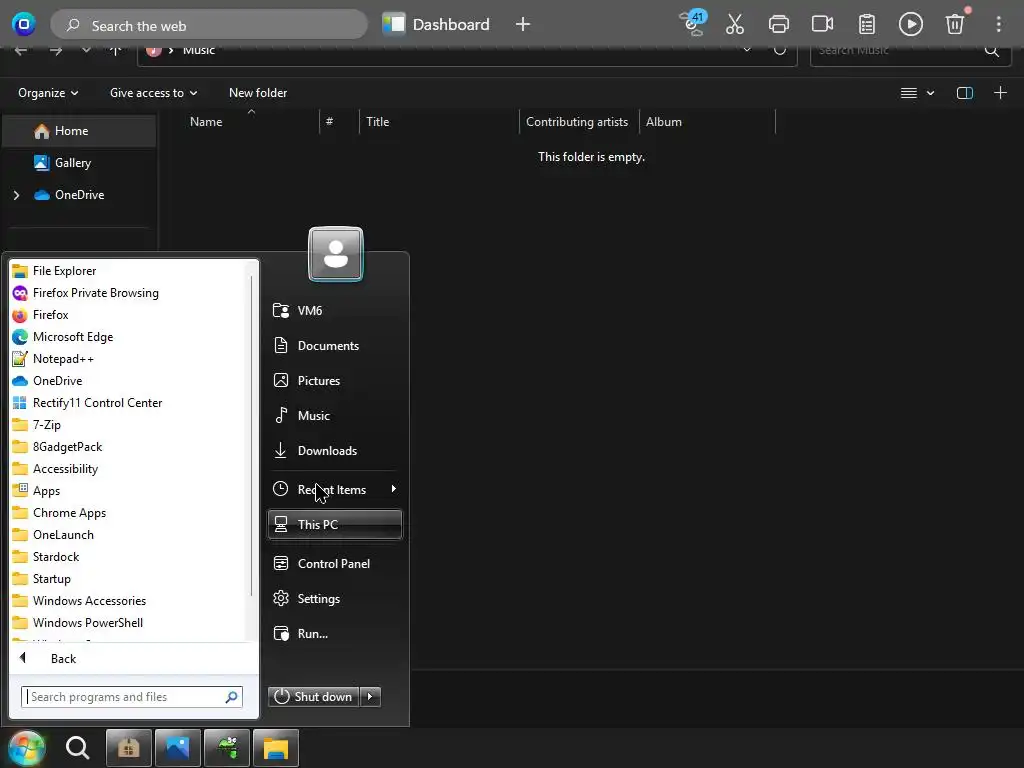
Task: Sort by the Album column header
Action: pos(664,121)
